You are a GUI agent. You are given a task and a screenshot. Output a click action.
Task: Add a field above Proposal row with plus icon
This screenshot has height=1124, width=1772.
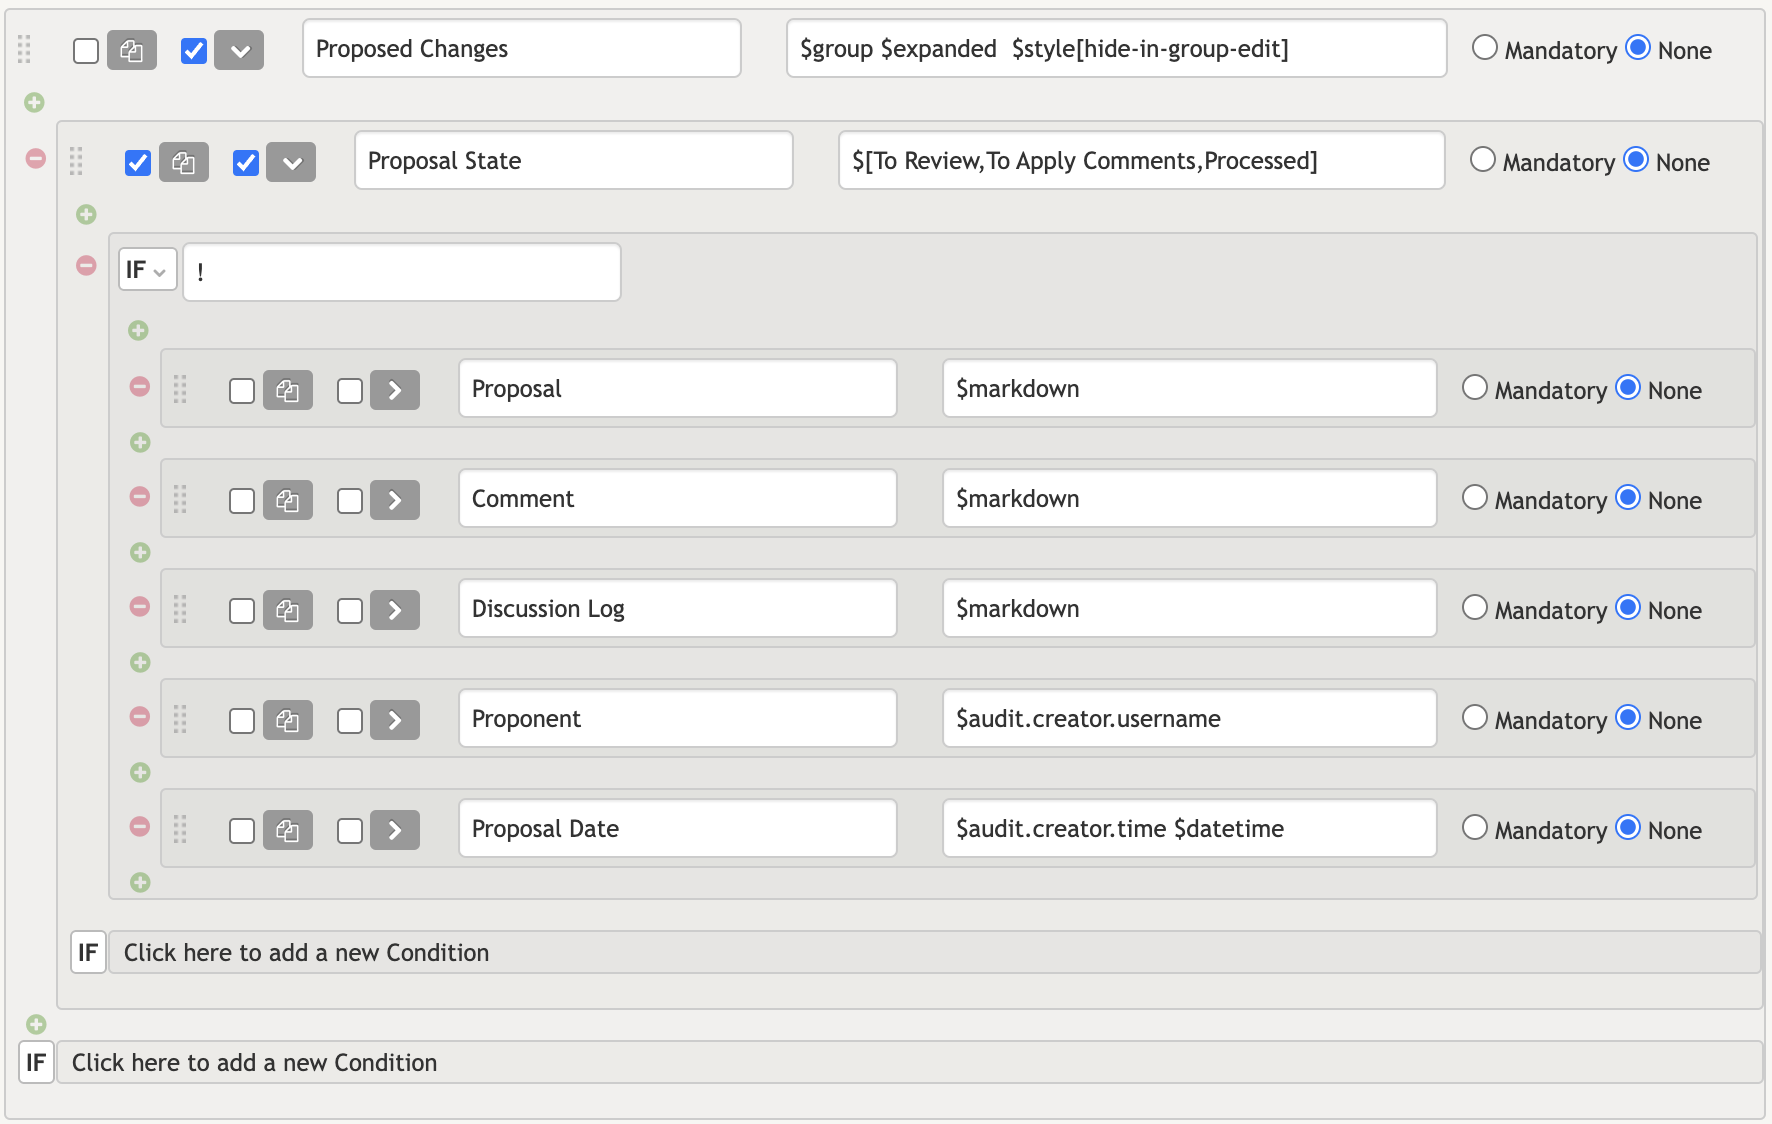(139, 330)
